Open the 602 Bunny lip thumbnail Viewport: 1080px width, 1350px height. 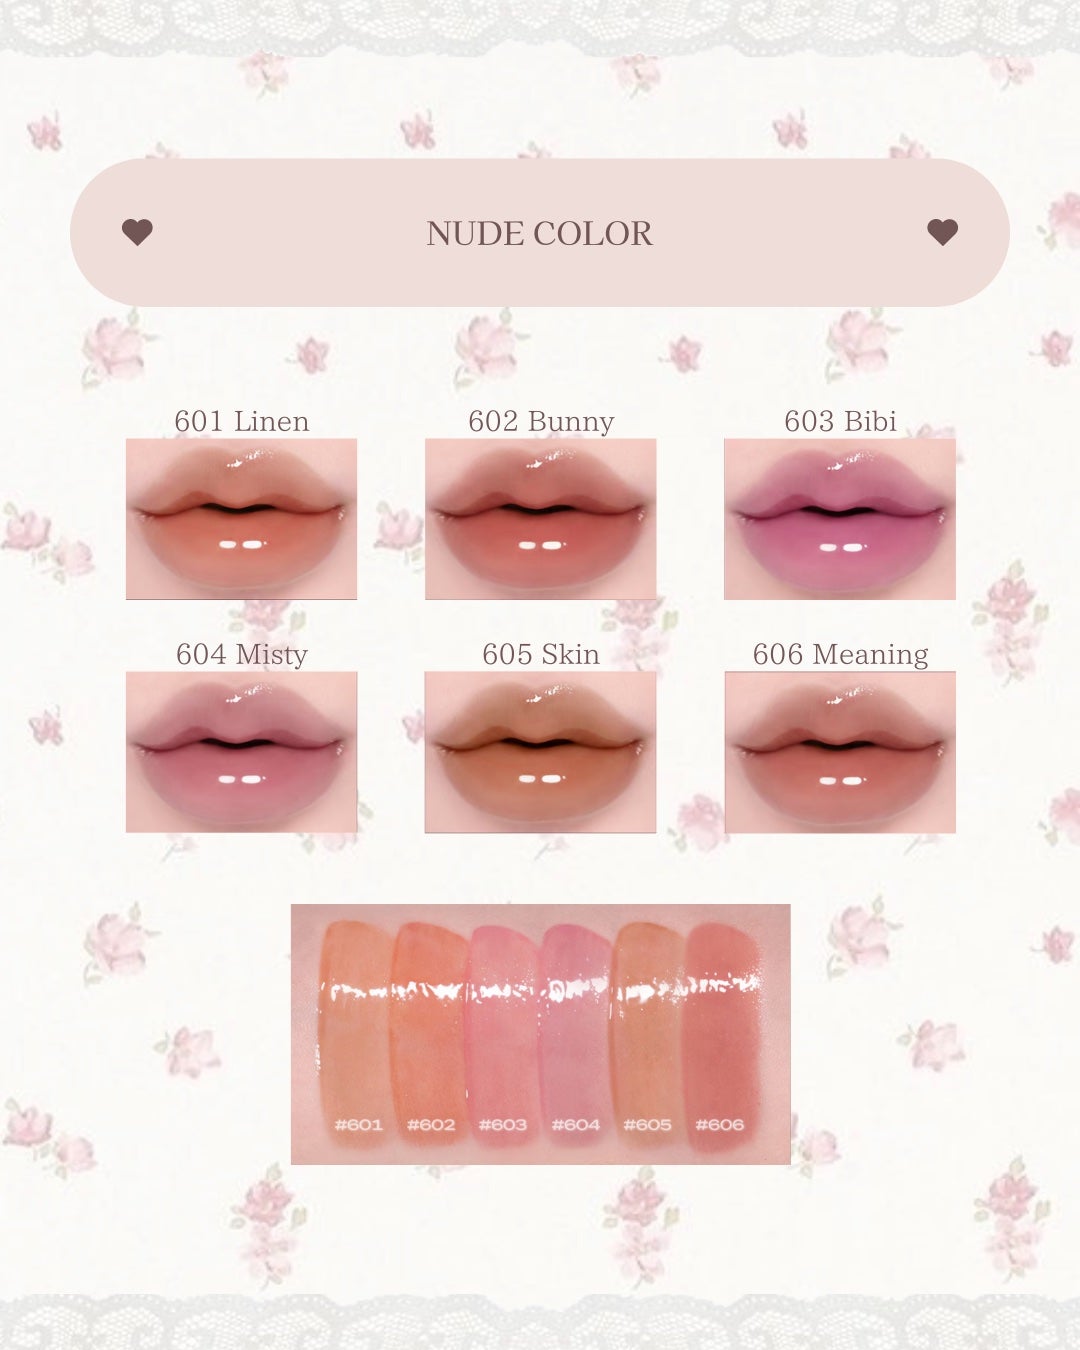[540, 519]
